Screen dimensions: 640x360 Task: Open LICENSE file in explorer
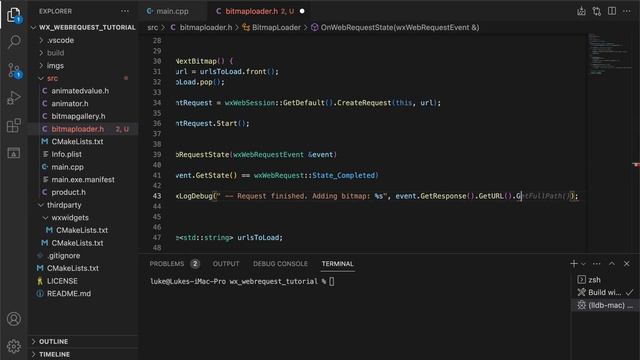pyautogui.click(x=83, y=281)
